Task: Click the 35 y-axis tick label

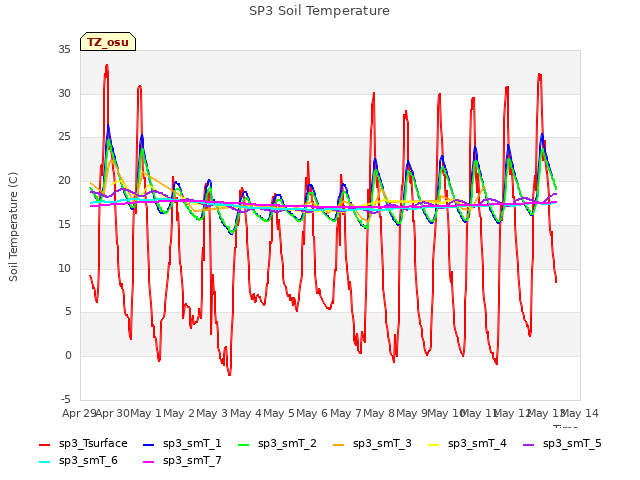Action: (x=64, y=49)
